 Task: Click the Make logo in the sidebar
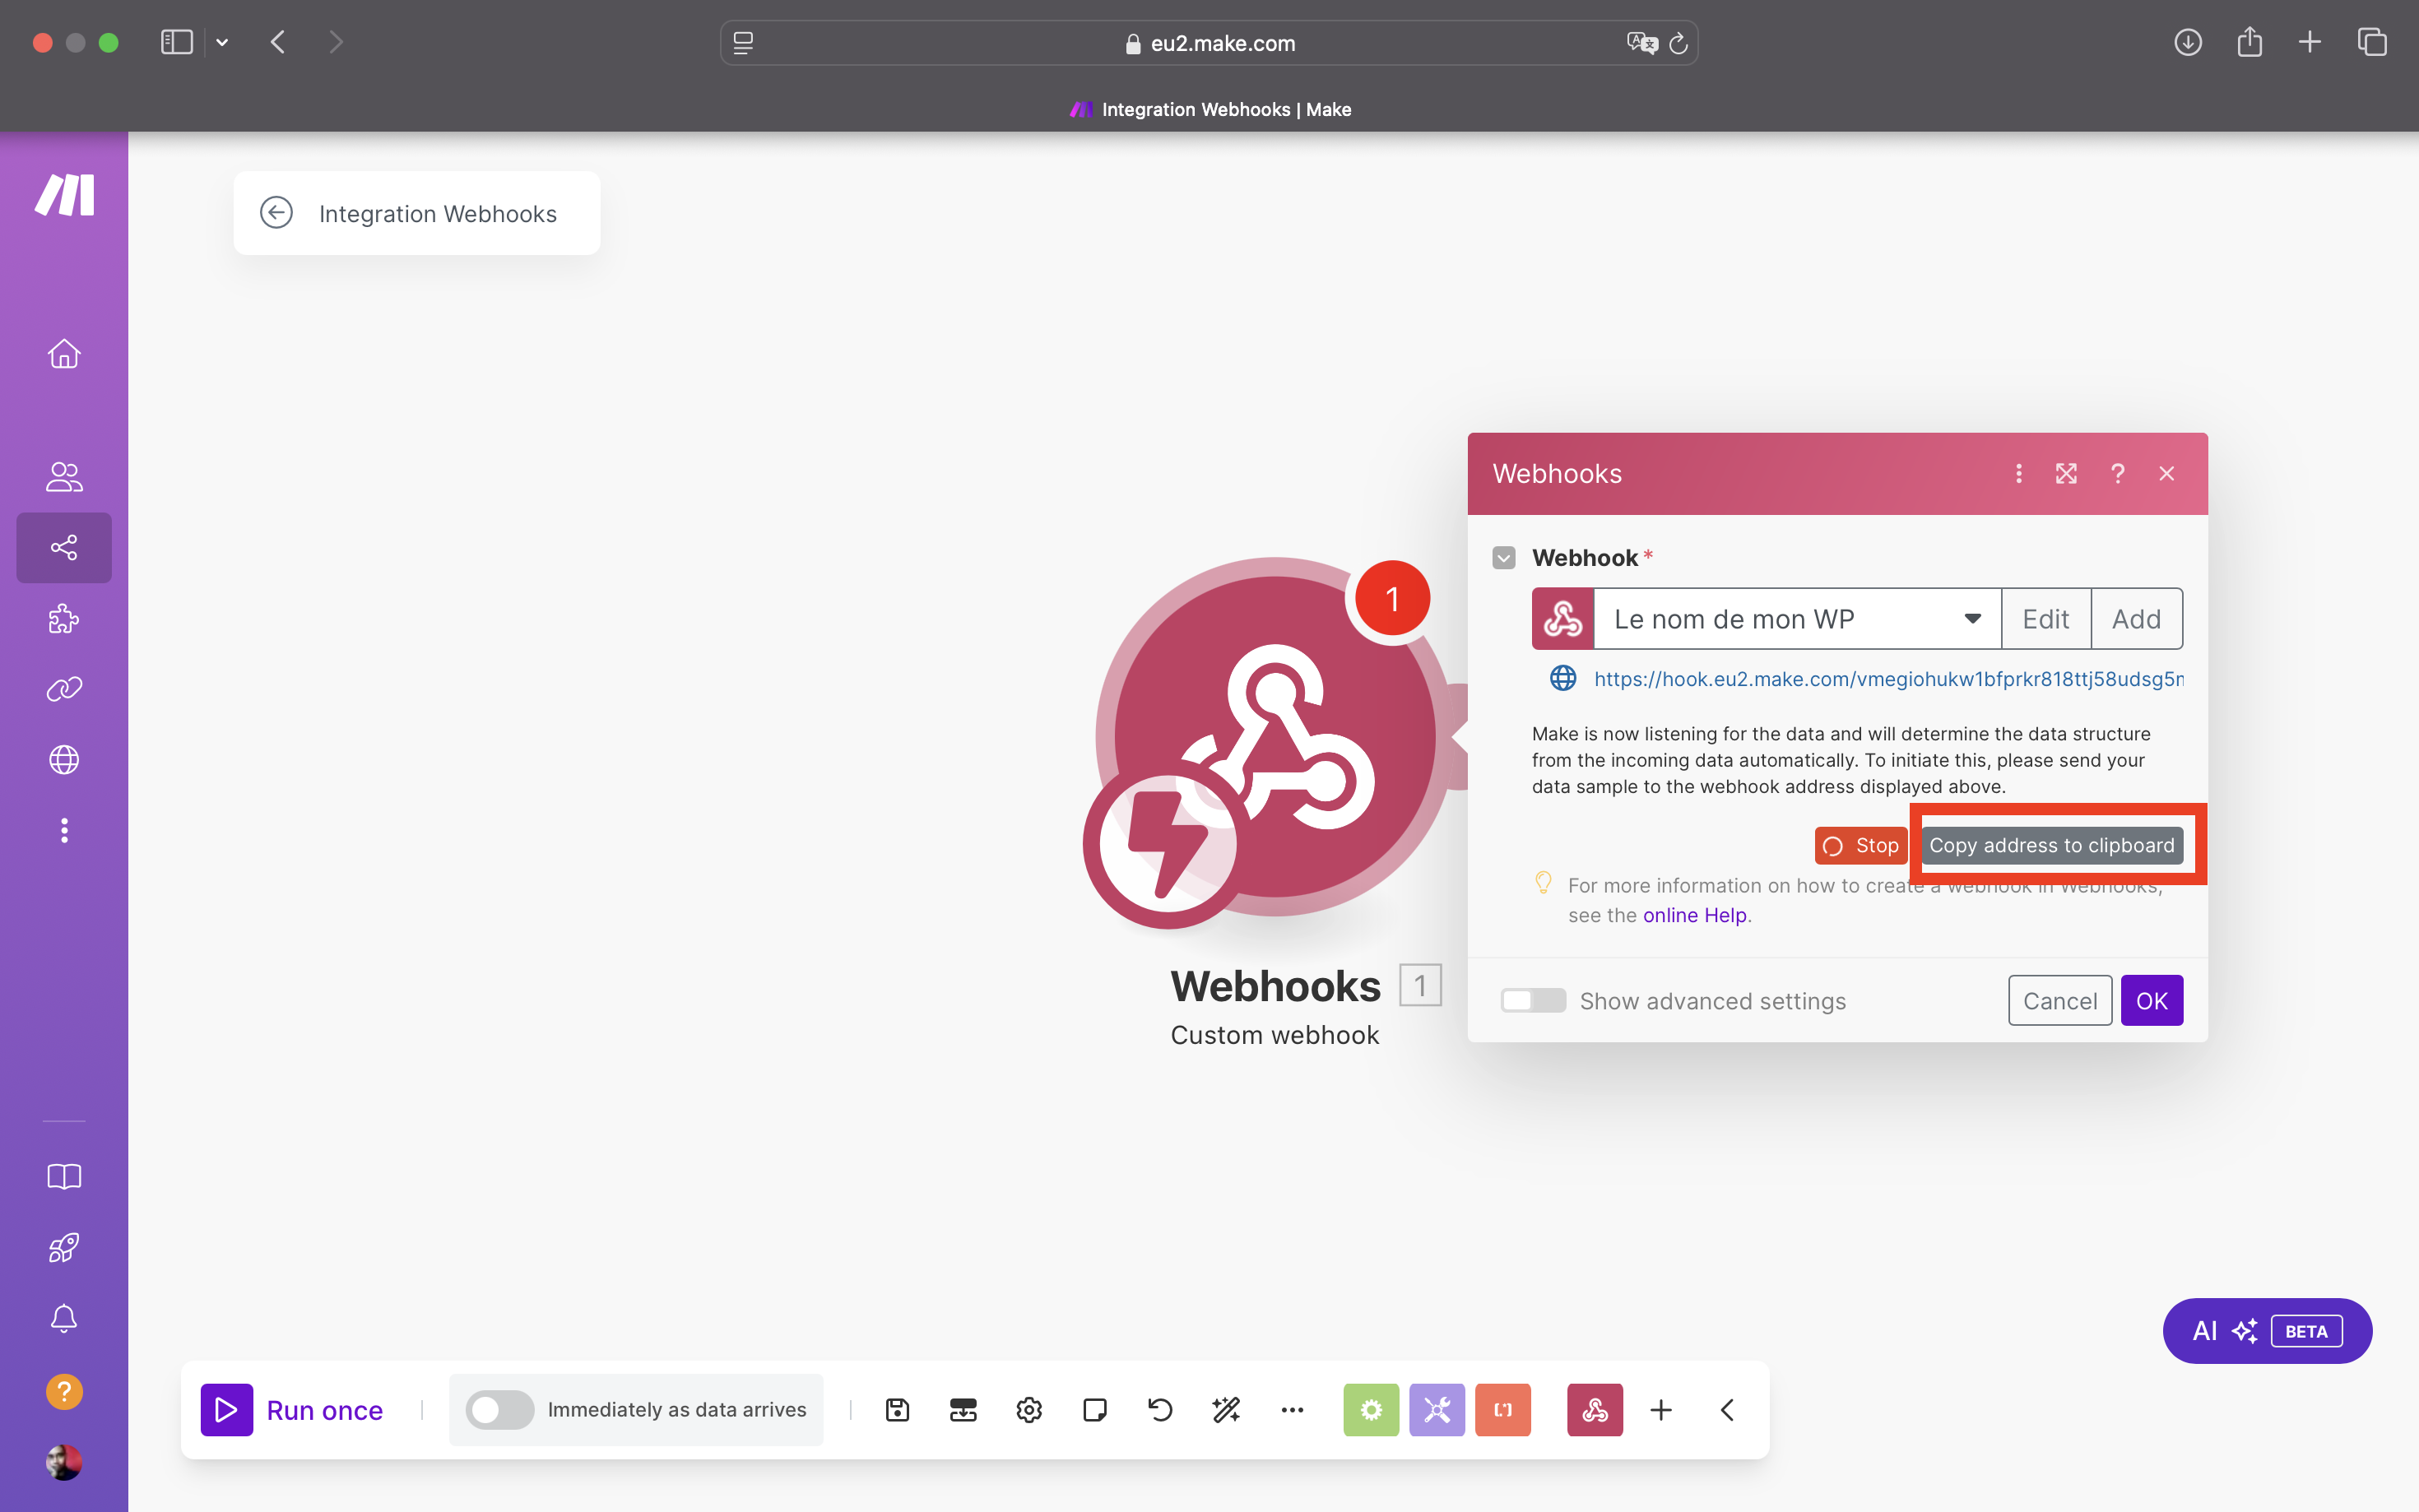pyautogui.click(x=65, y=194)
